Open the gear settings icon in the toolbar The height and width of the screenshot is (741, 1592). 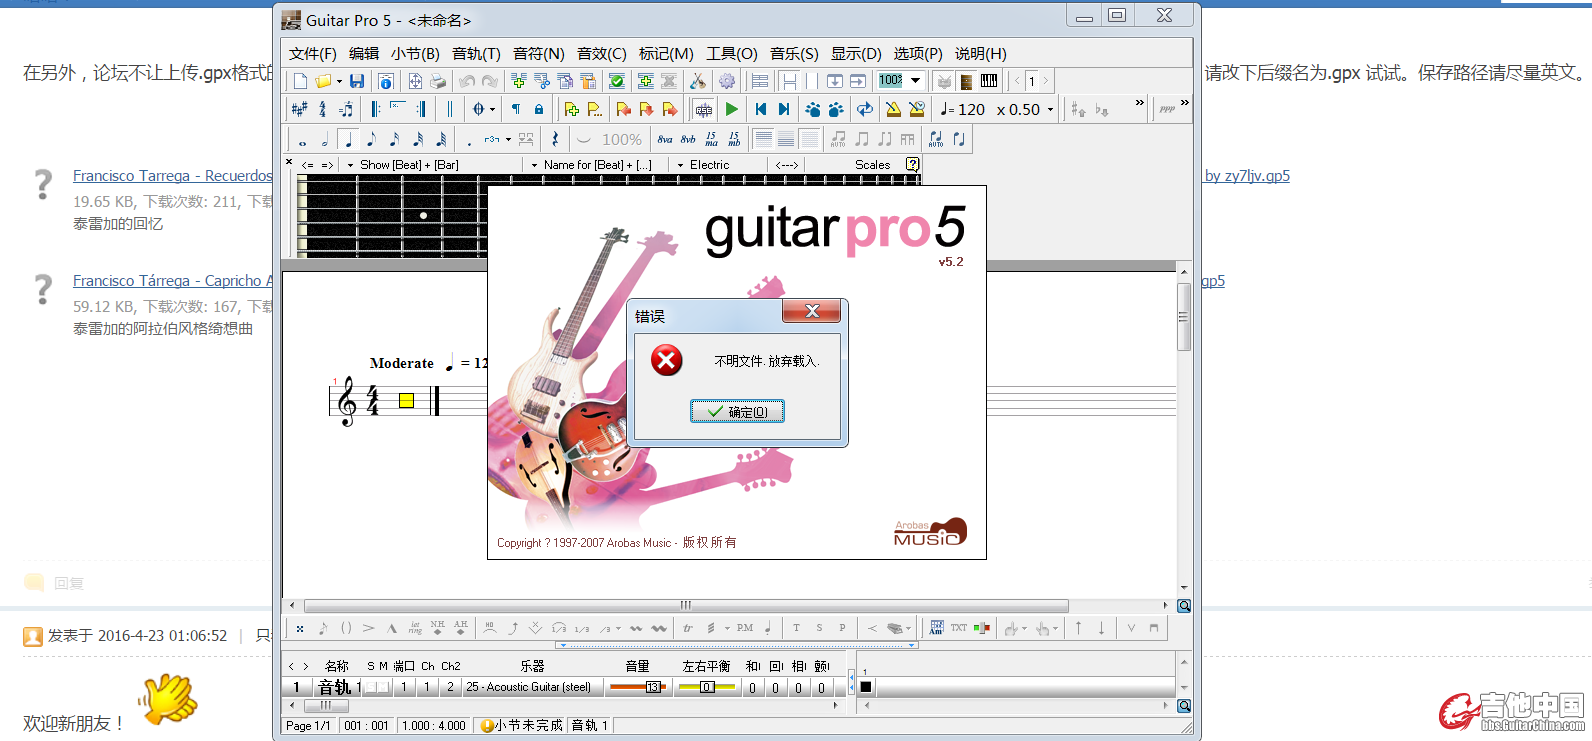coord(727,81)
